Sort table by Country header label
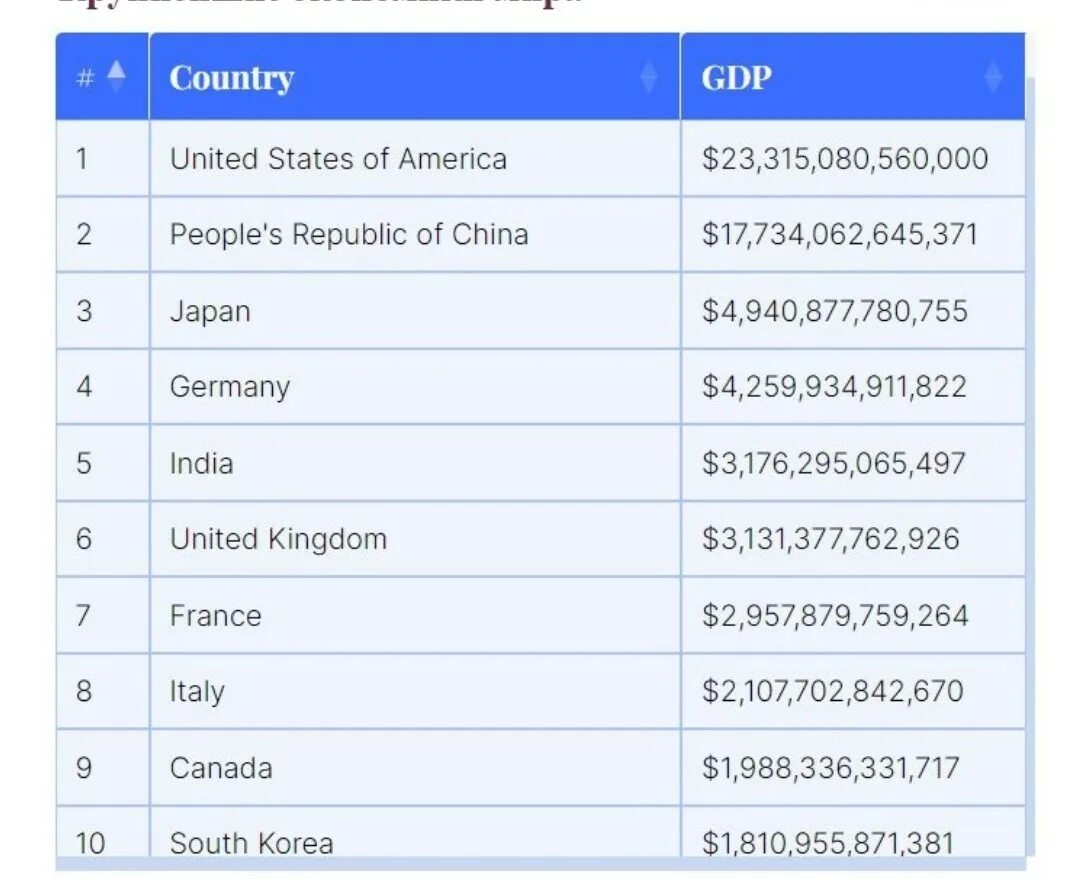Screen dimensions: 1080x879 [x=232, y=78]
